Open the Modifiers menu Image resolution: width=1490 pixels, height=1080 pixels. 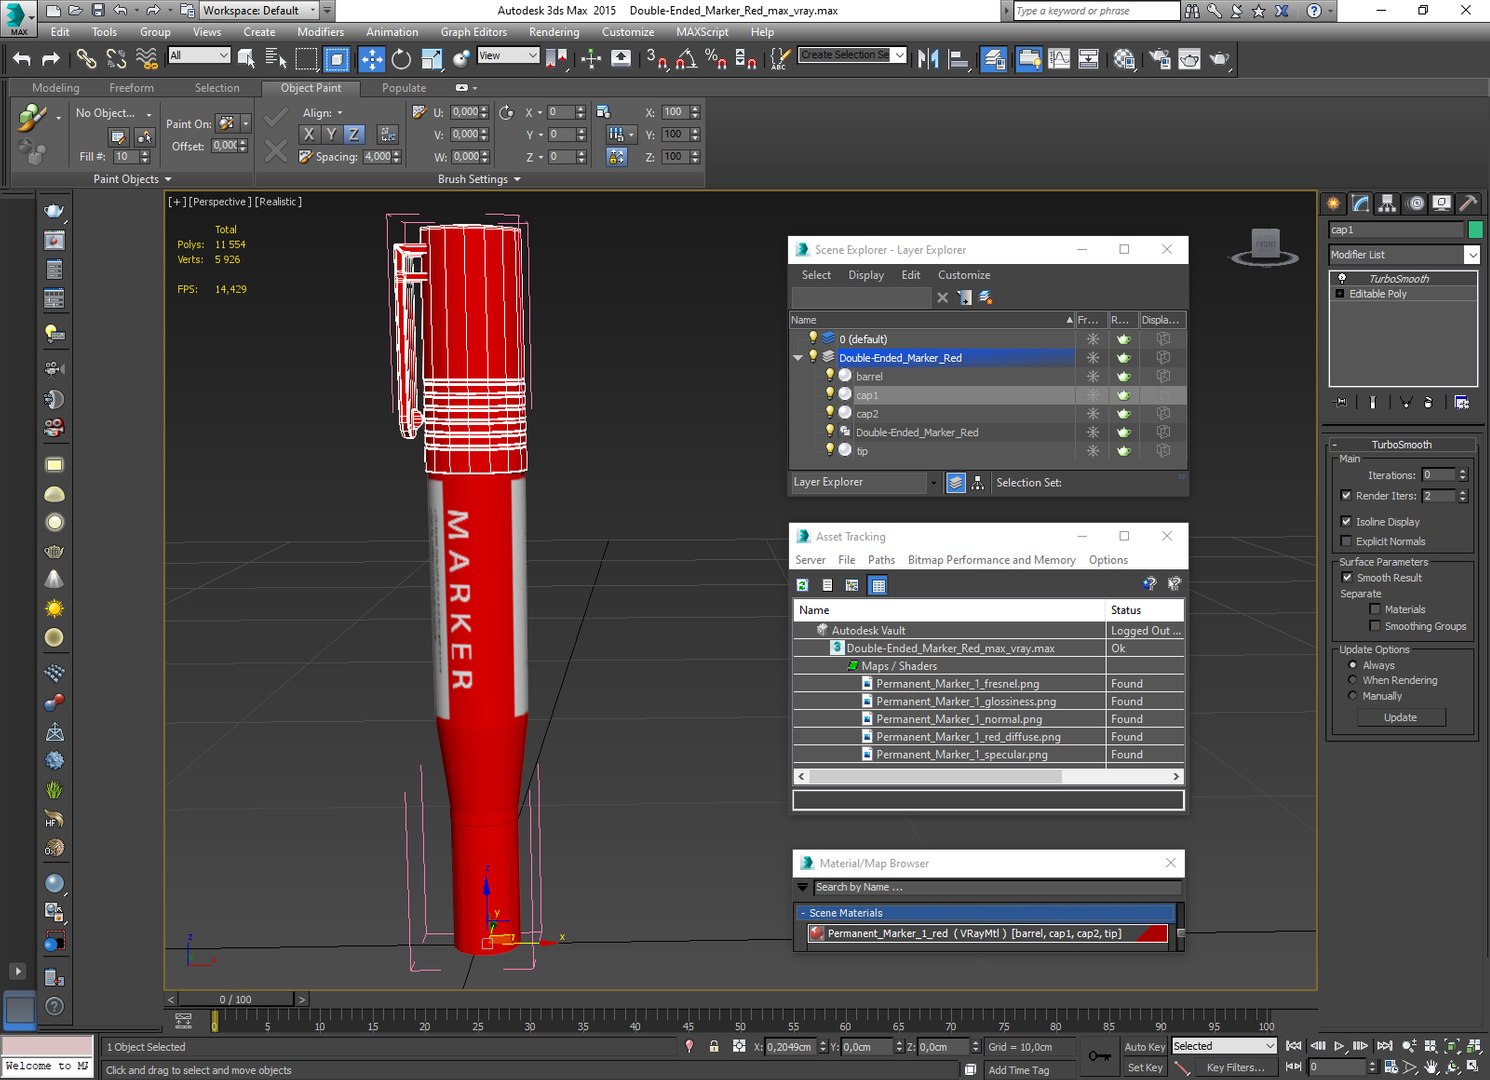320,32
